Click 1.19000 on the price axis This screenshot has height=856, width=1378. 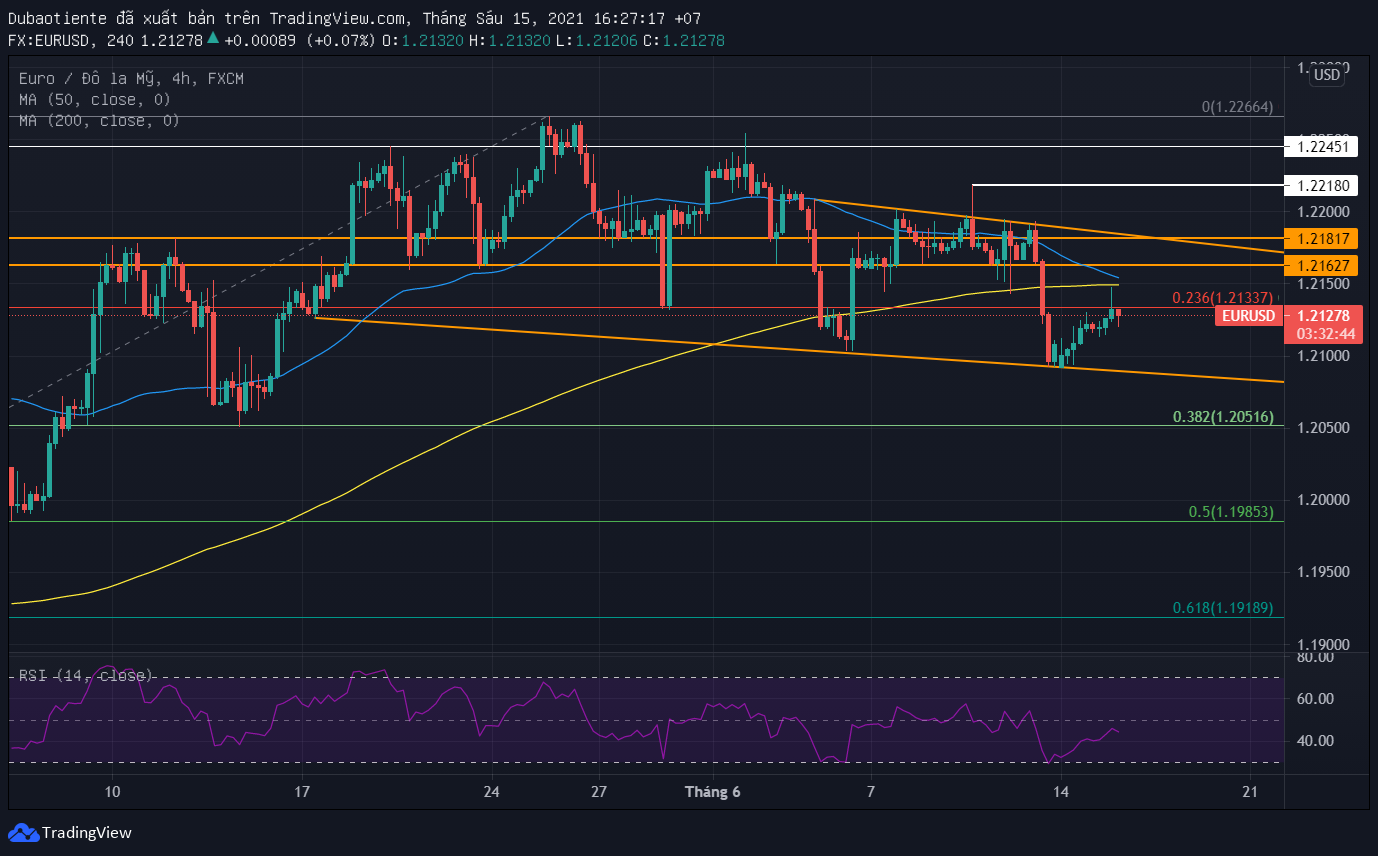point(1323,644)
